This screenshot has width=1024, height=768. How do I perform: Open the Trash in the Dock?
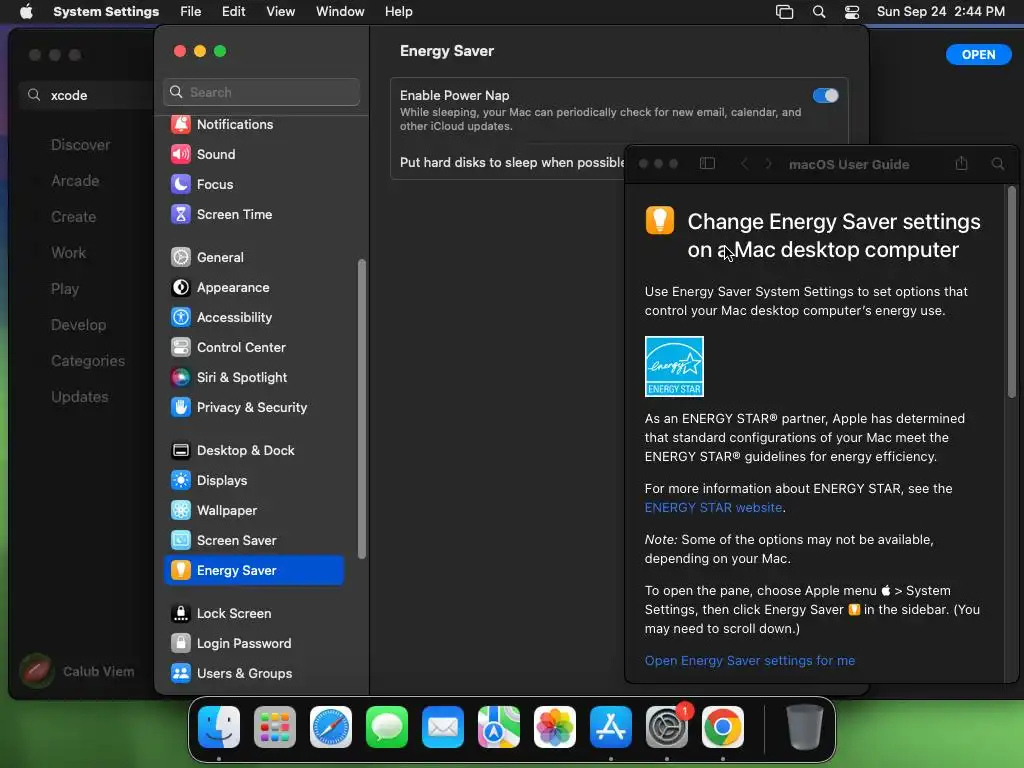point(805,727)
